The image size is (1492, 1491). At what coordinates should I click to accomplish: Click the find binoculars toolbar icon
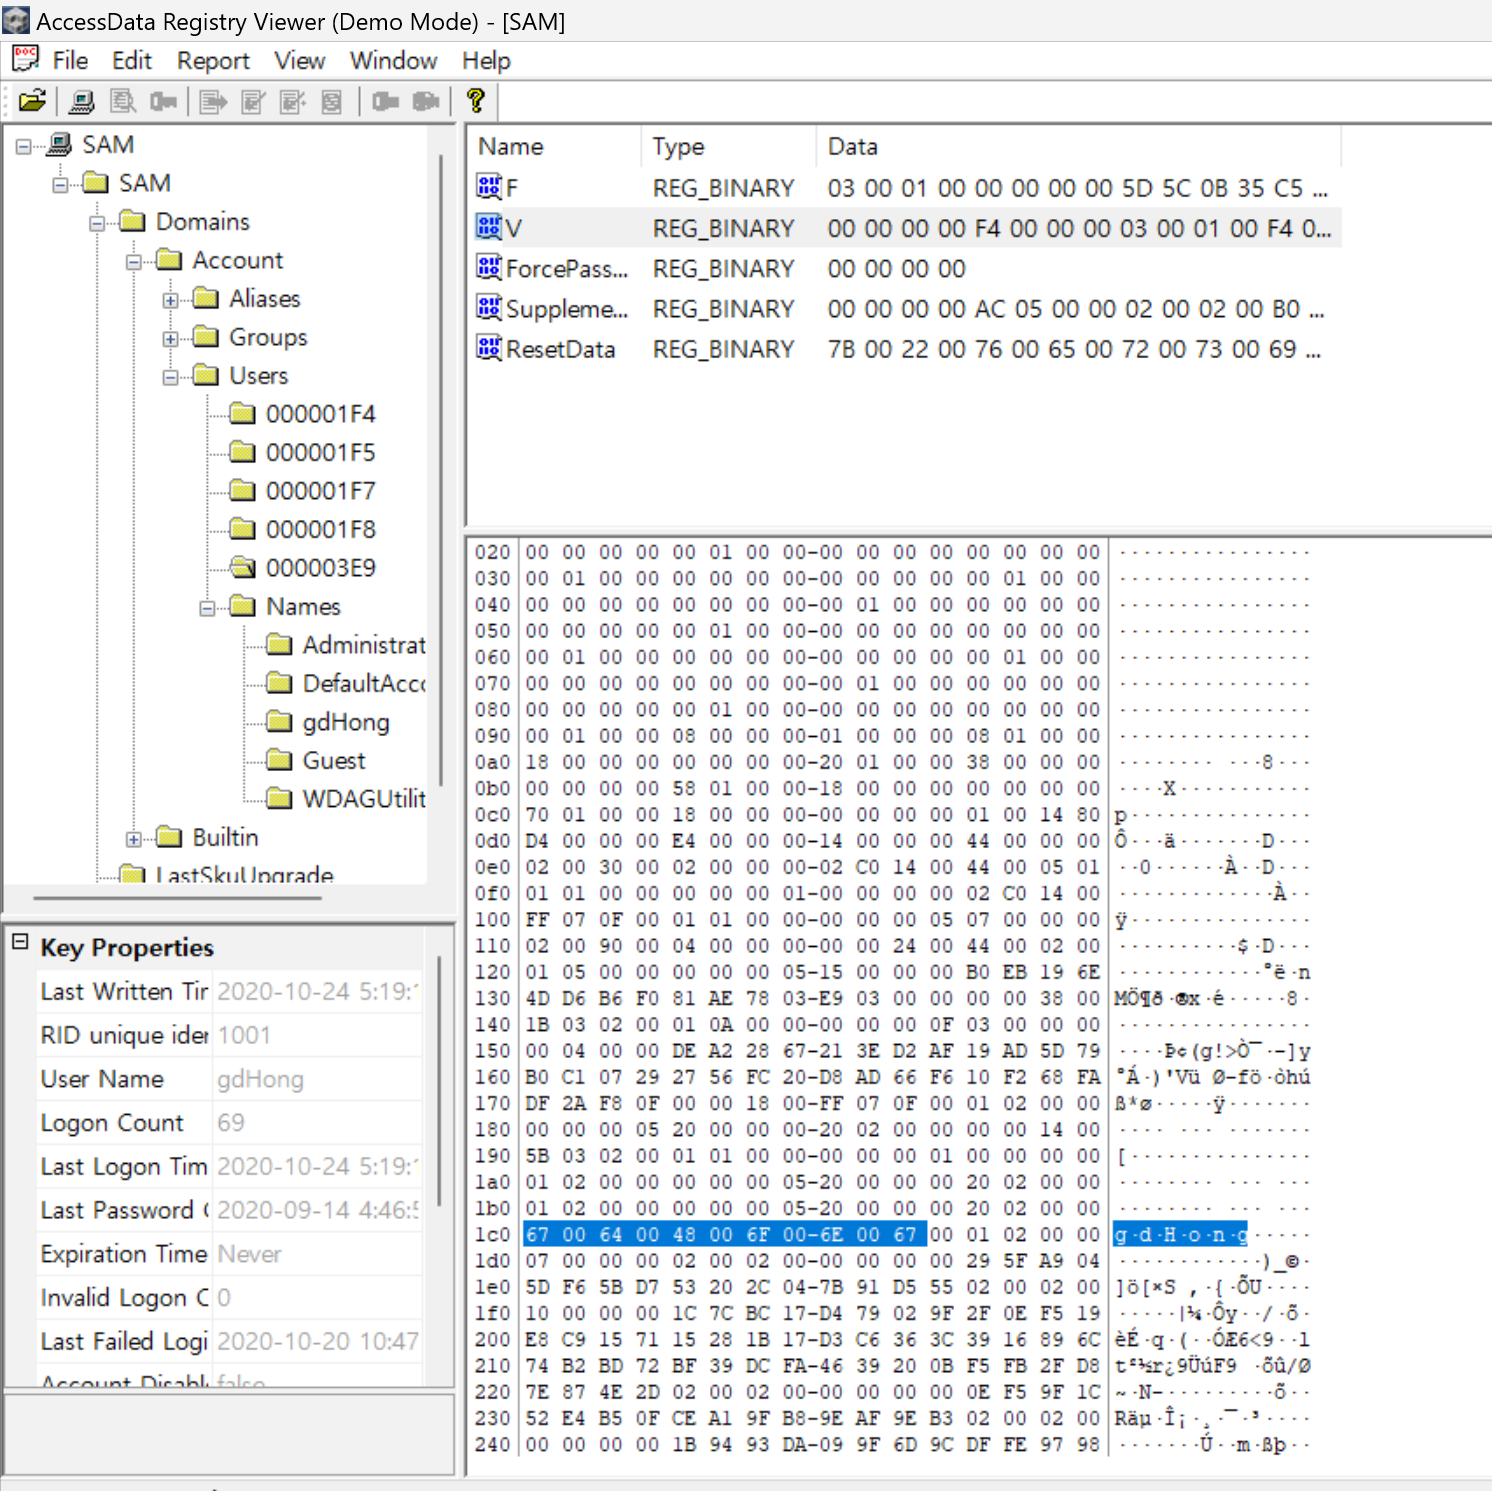pyautogui.click(x=426, y=101)
